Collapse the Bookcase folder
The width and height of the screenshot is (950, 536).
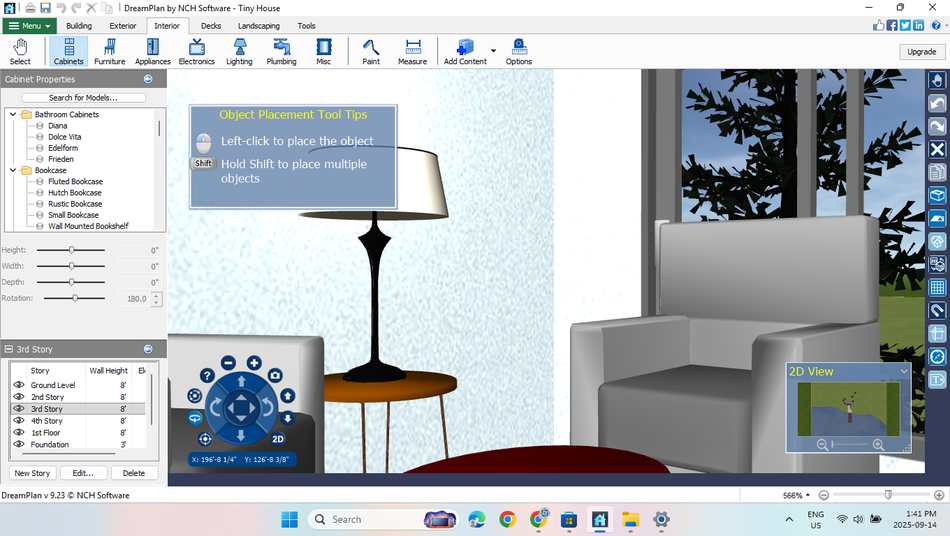pyautogui.click(x=13, y=170)
